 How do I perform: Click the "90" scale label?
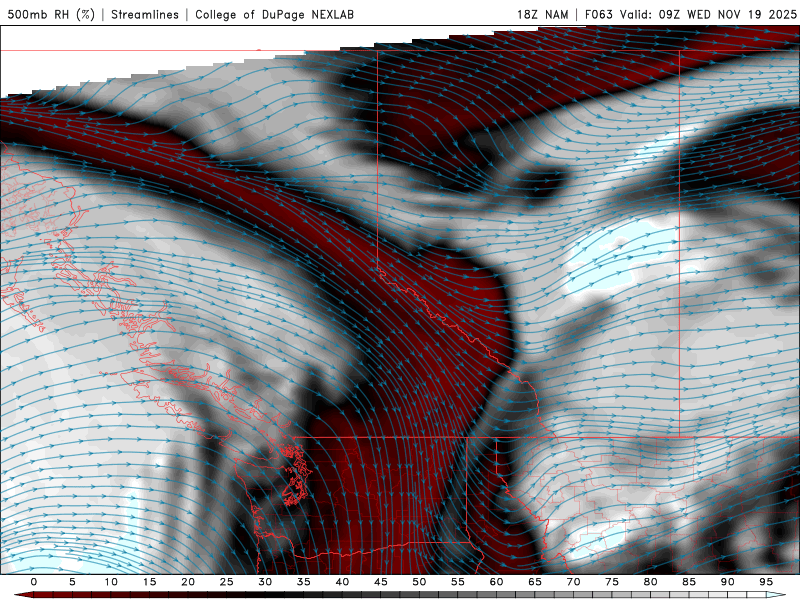(727, 582)
